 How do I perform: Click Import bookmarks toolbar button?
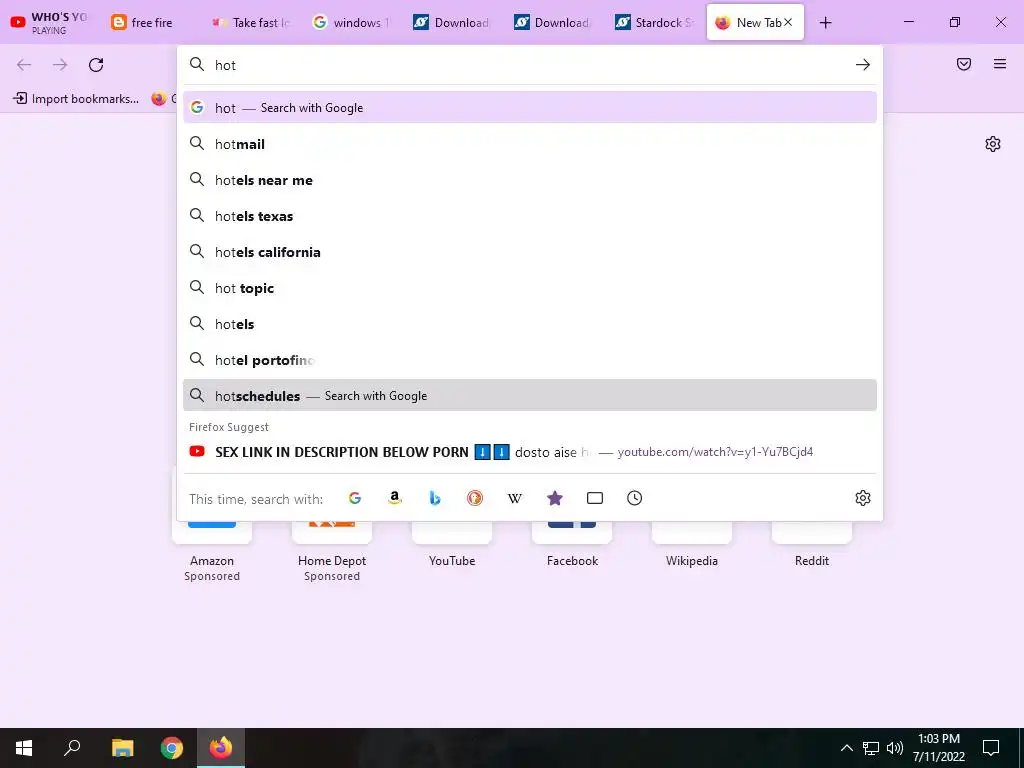click(76, 99)
